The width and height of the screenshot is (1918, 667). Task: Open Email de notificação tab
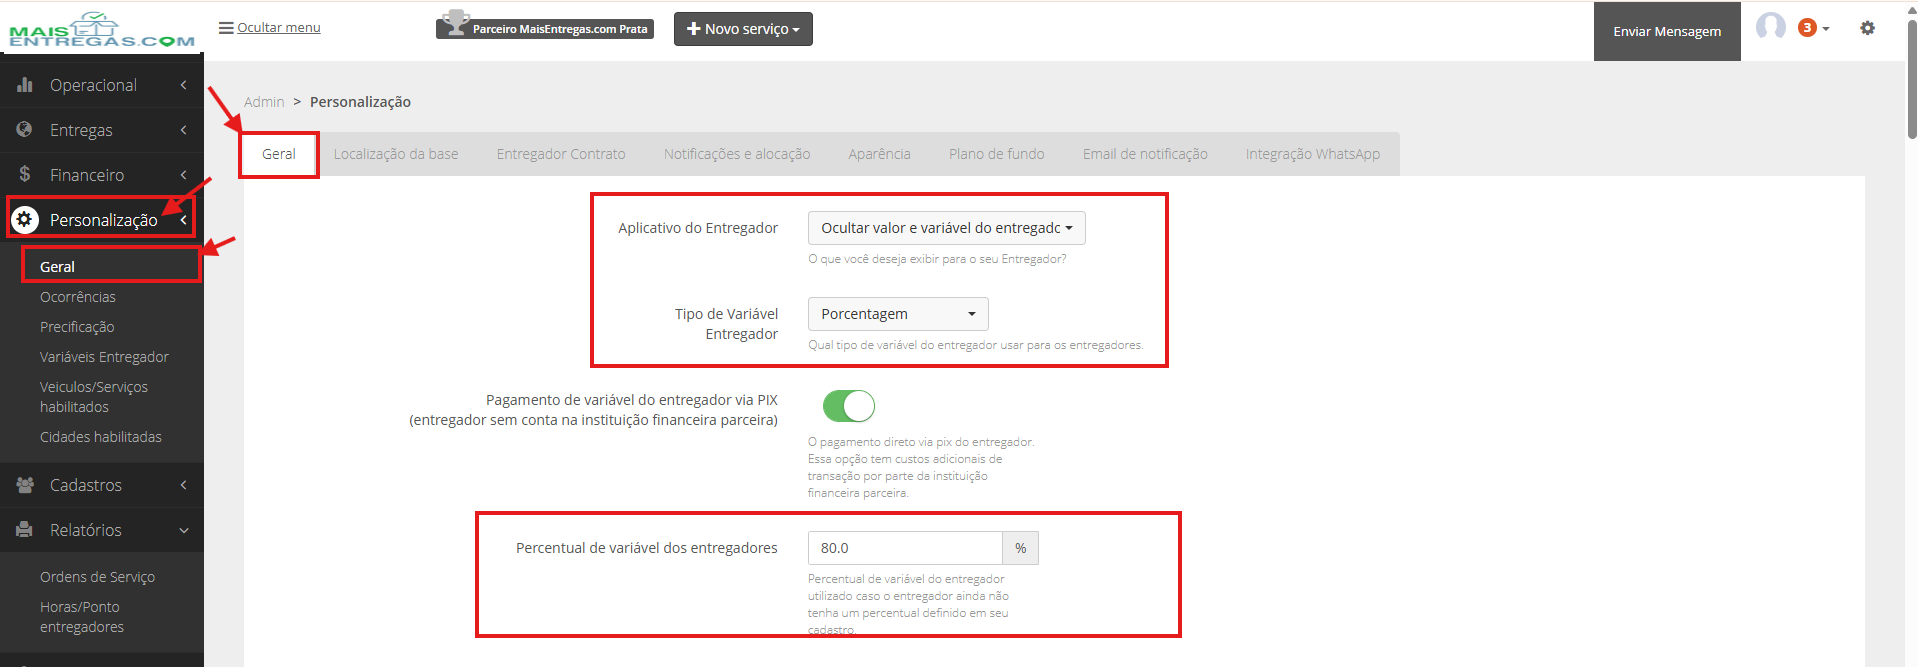coord(1145,154)
